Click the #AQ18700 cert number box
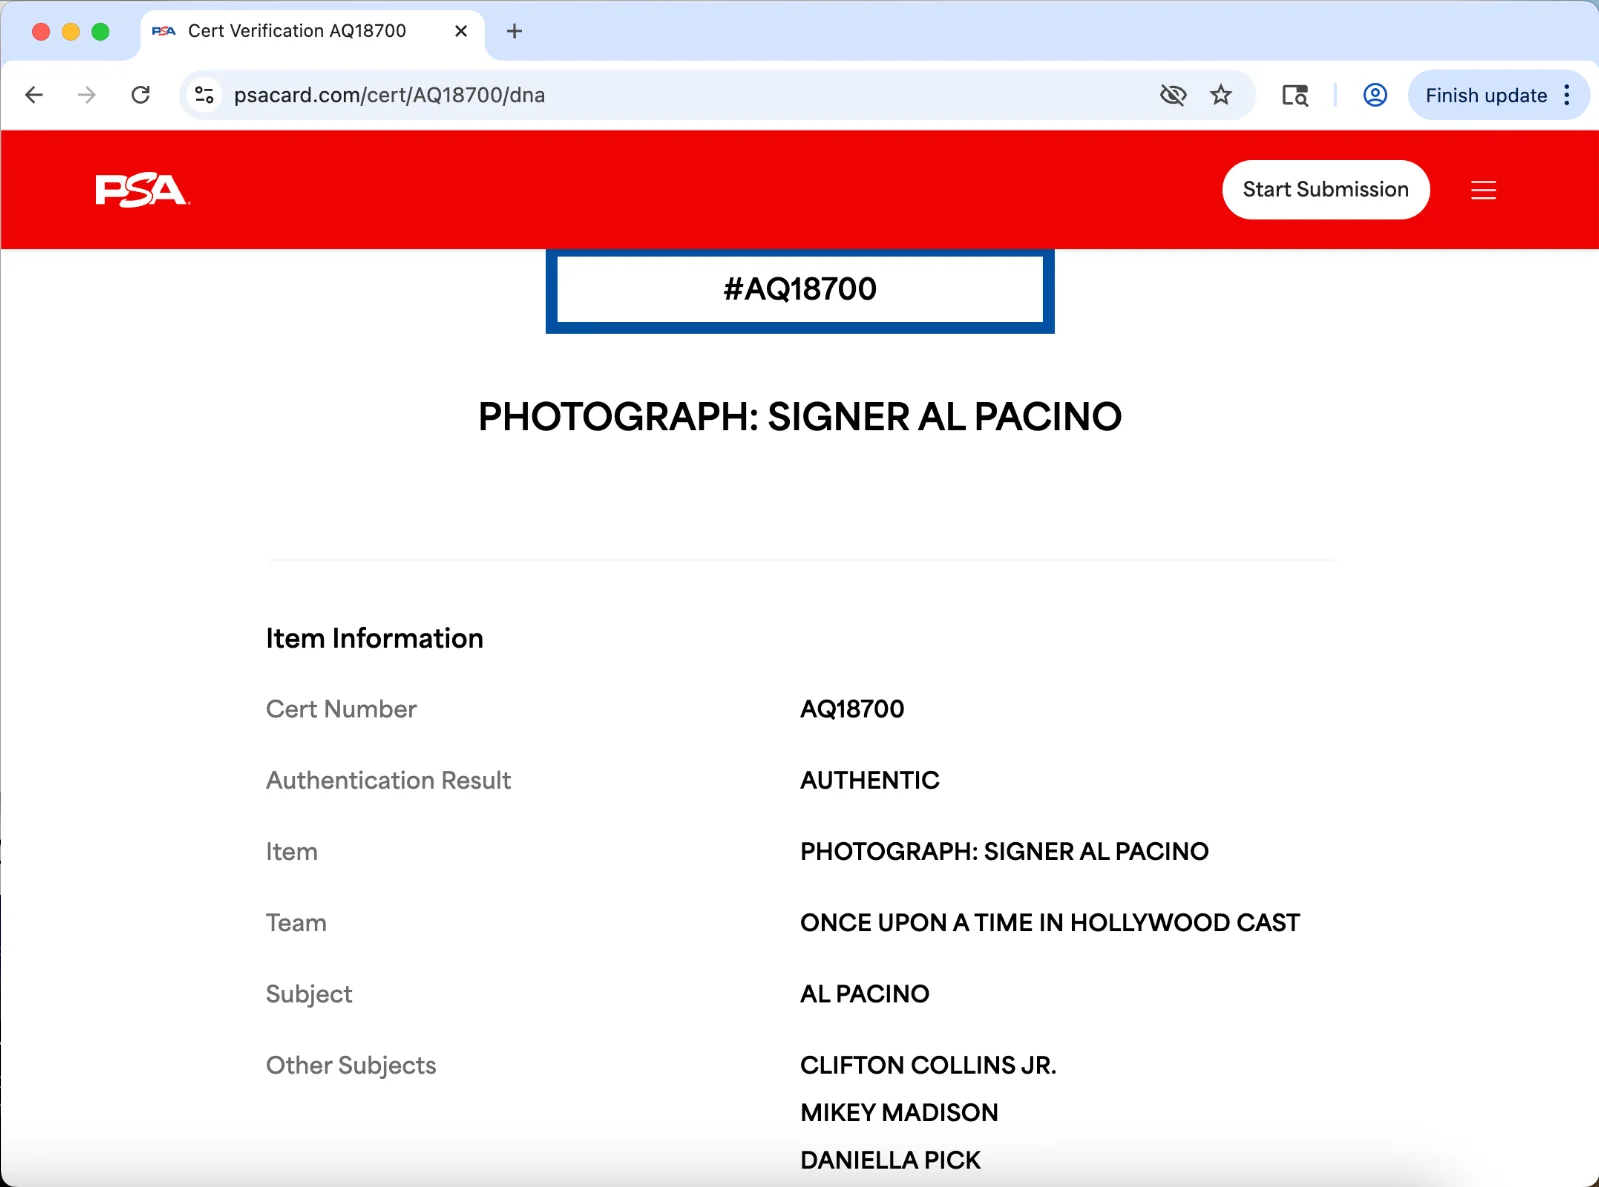 click(x=800, y=289)
